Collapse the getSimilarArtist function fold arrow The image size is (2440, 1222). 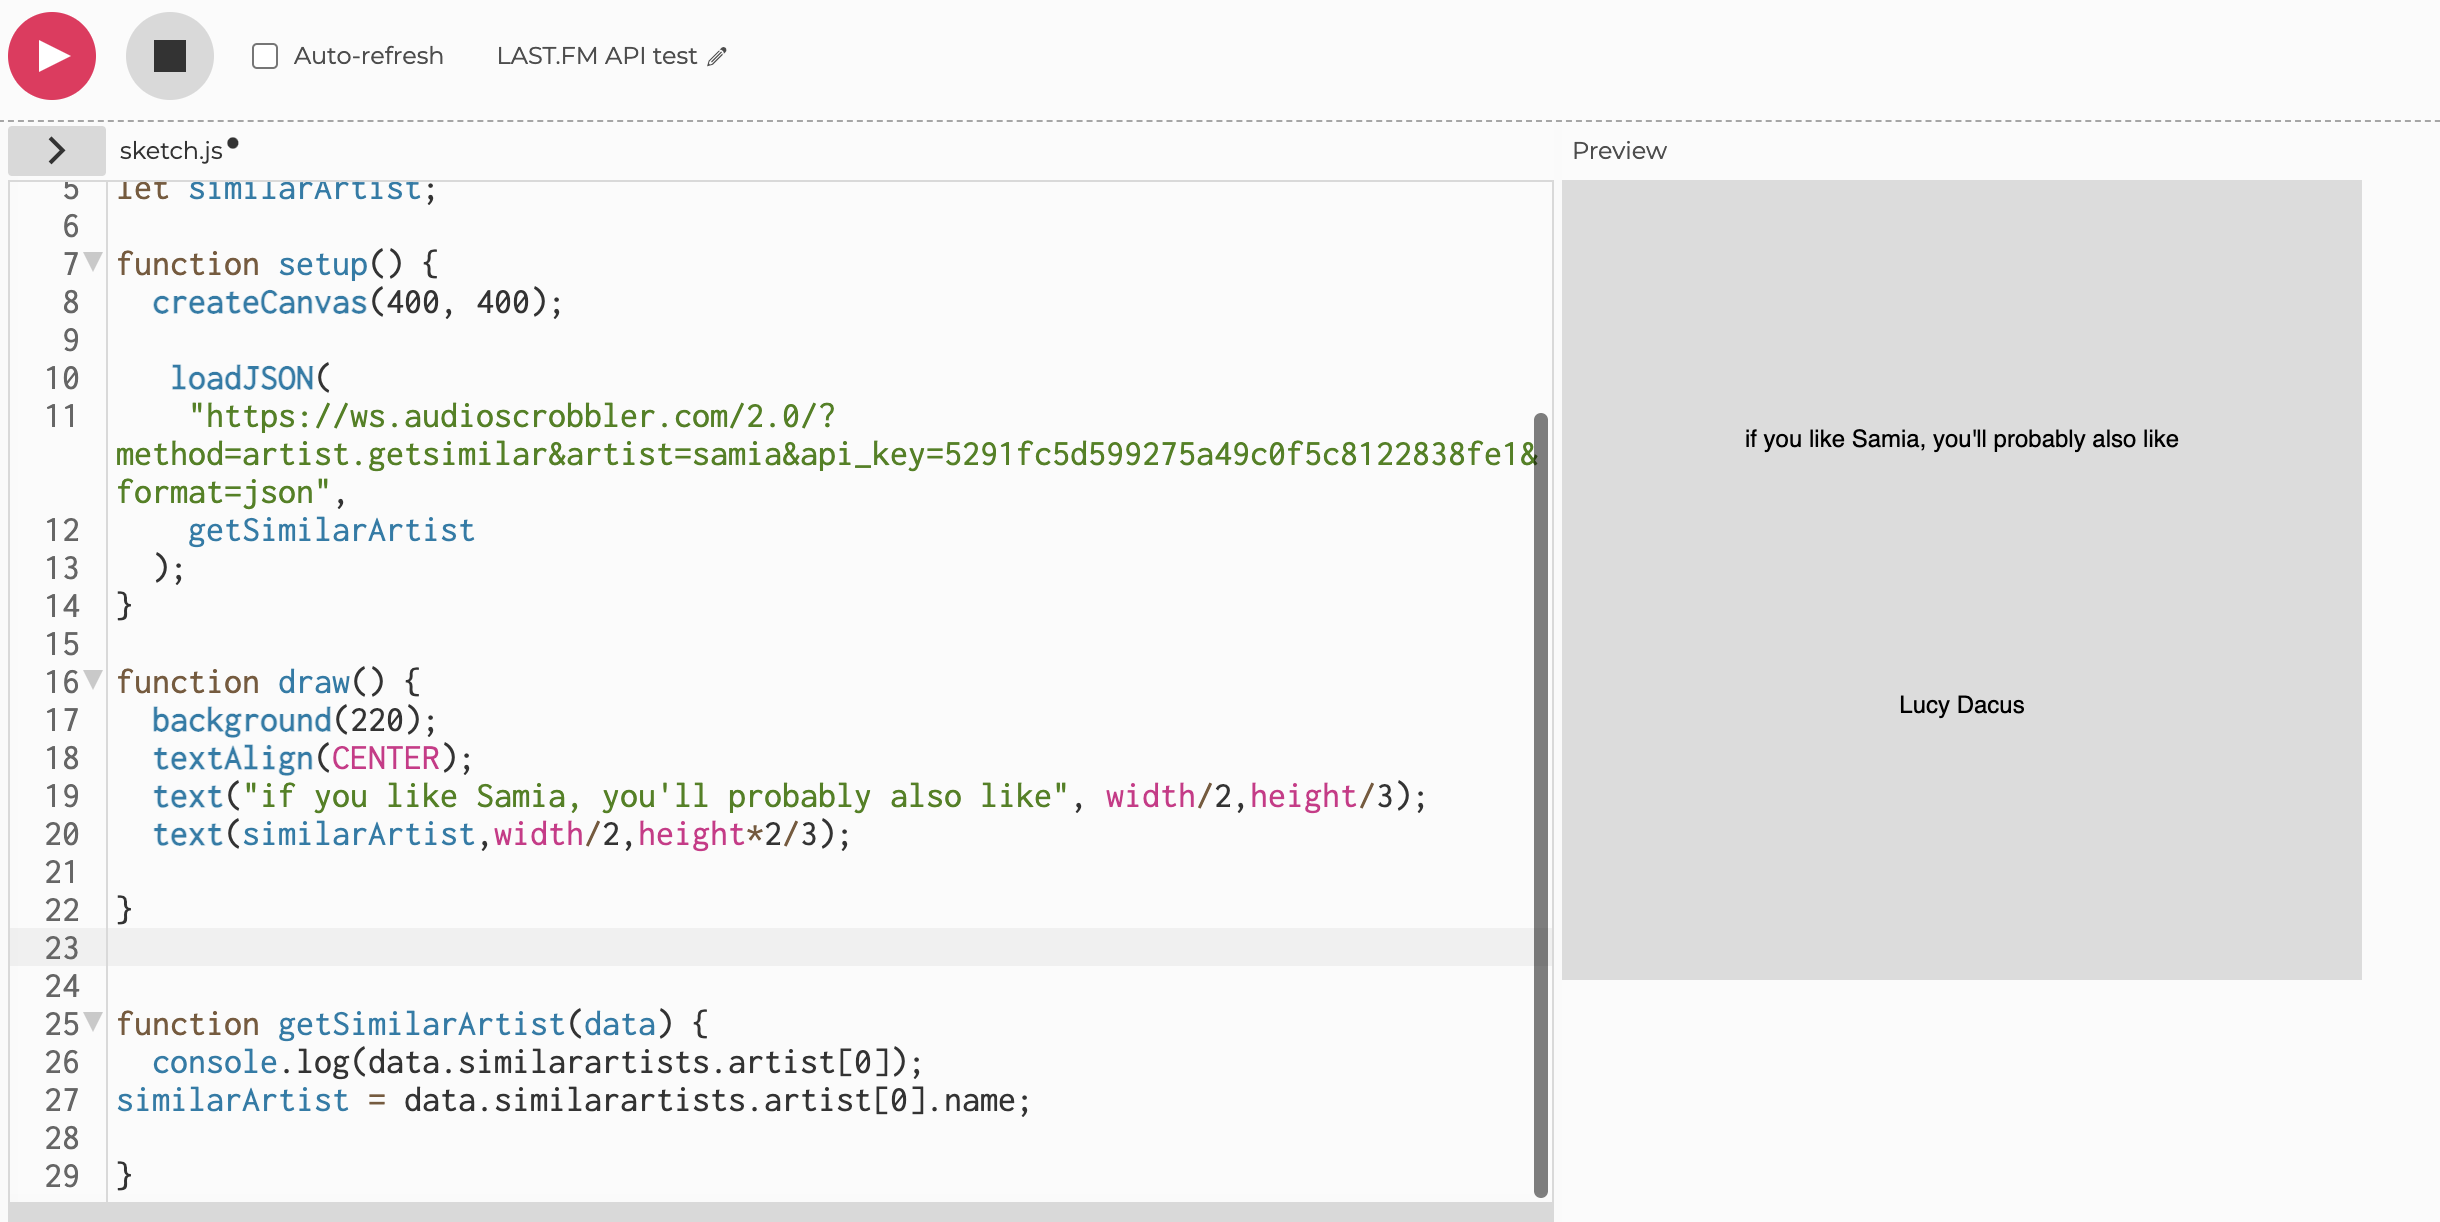[x=94, y=1022]
